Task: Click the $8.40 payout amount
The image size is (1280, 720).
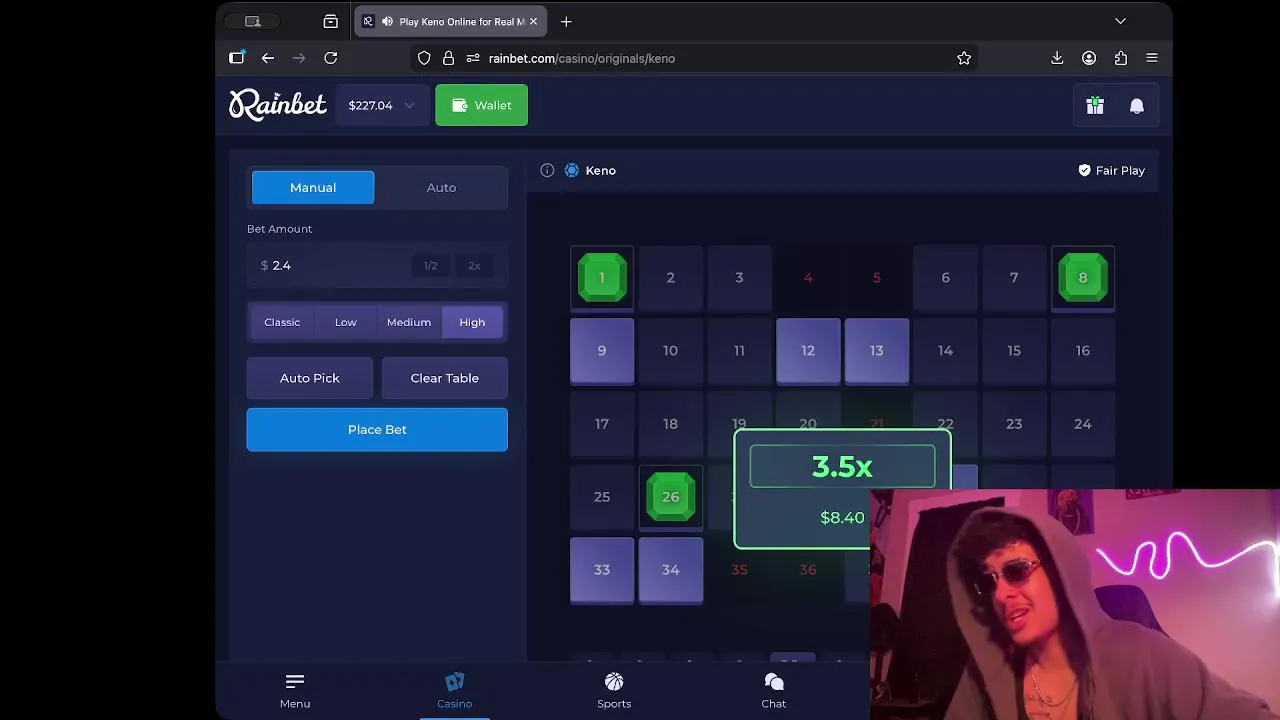Action: pyautogui.click(x=842, y=517)
